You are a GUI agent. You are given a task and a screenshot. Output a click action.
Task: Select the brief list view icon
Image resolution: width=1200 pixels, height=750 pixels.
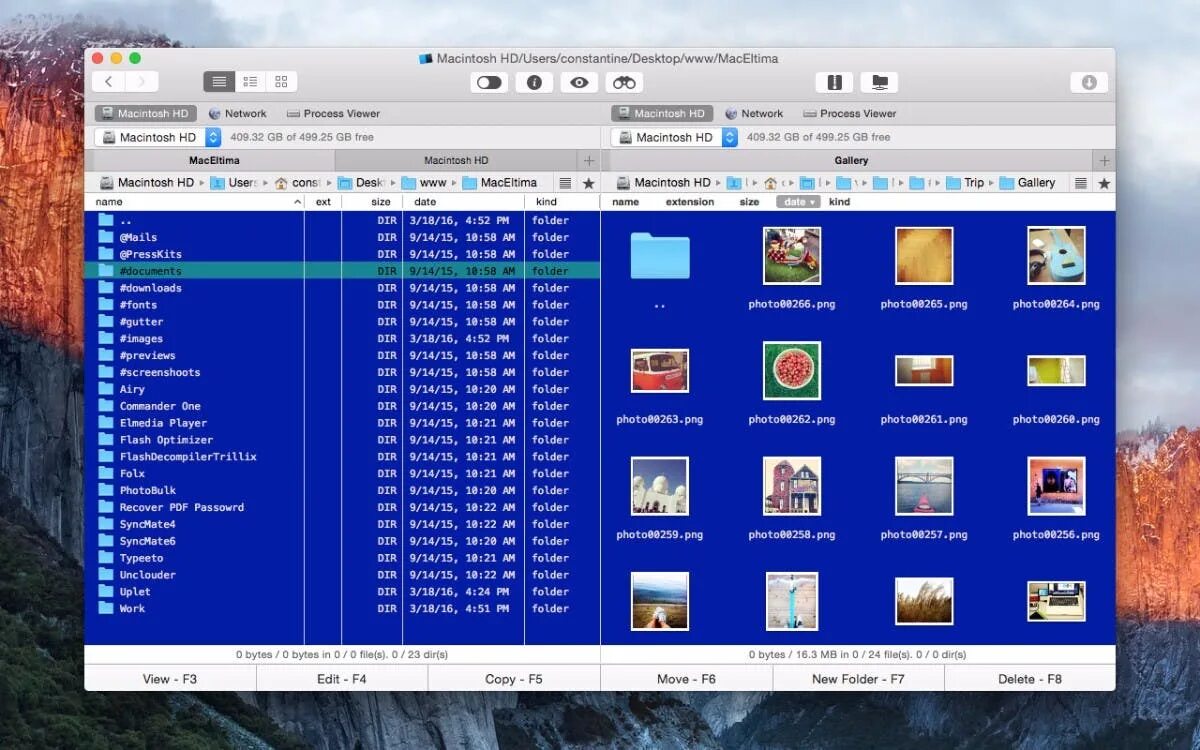point(250,81)
